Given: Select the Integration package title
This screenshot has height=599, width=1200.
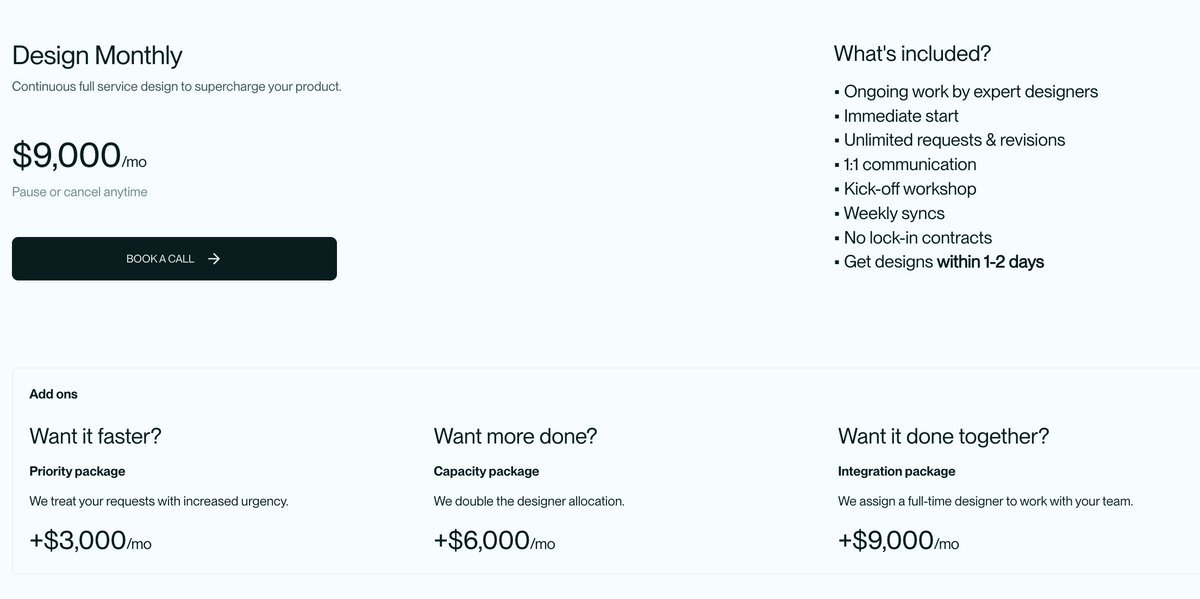Looking at the screenshot, I should pyautogui.click(x=896, y=471).
